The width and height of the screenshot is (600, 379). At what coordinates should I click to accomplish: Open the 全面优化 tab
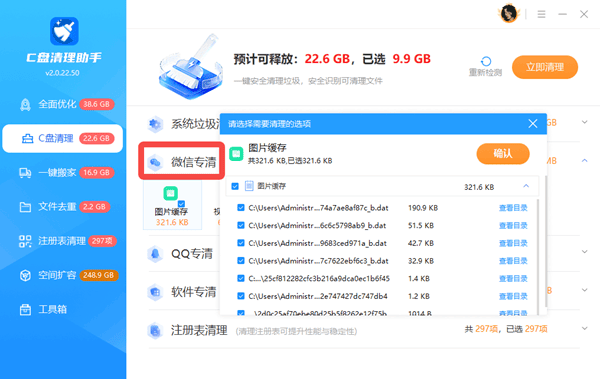(62, 105)
